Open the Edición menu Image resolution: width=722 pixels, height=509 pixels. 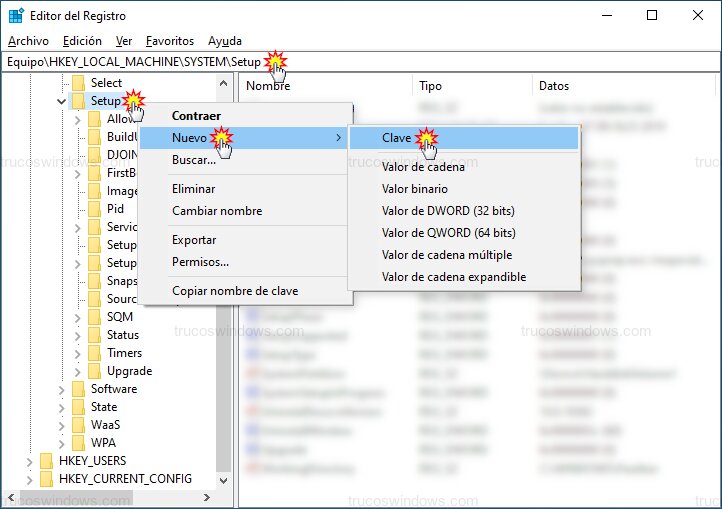[82, 41]
